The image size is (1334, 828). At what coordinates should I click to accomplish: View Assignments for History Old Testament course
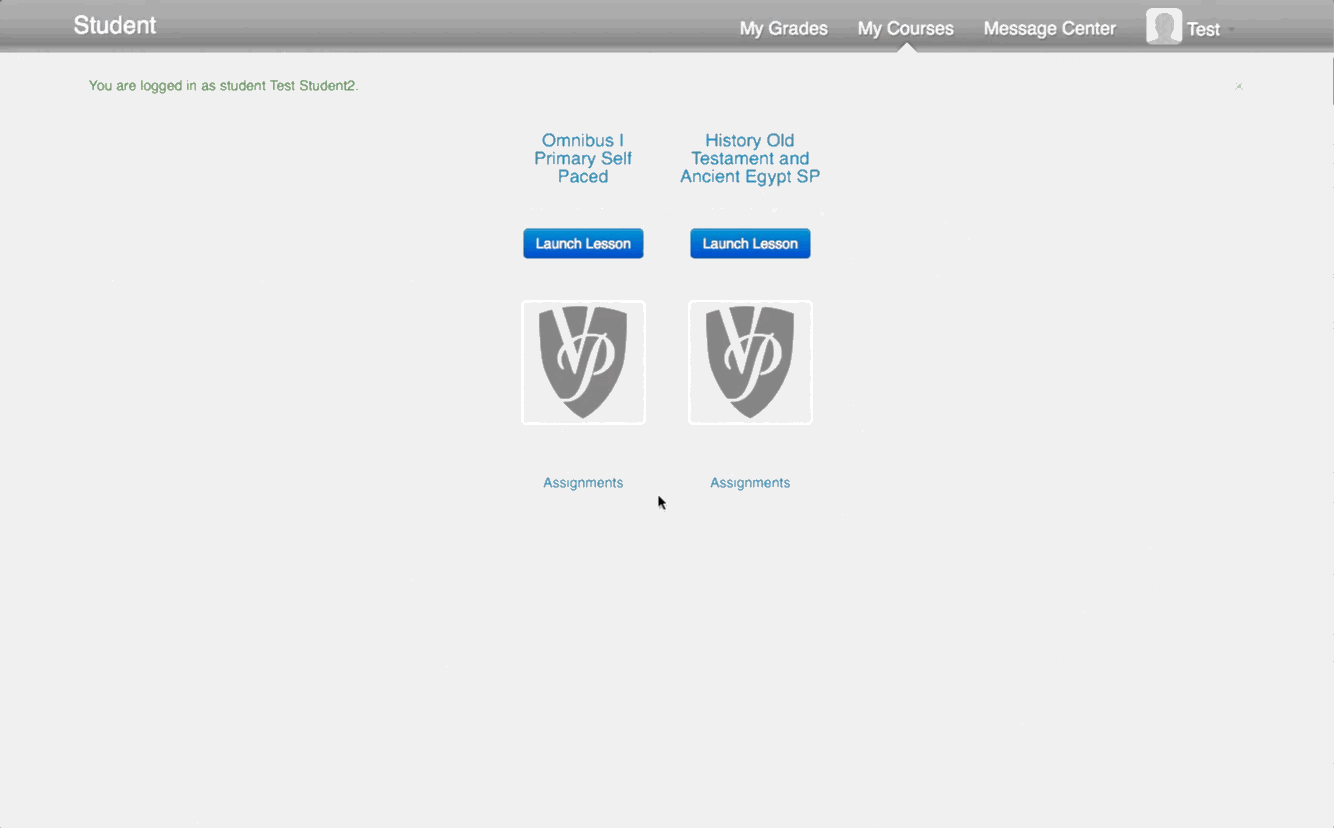[x=750, y=483]
